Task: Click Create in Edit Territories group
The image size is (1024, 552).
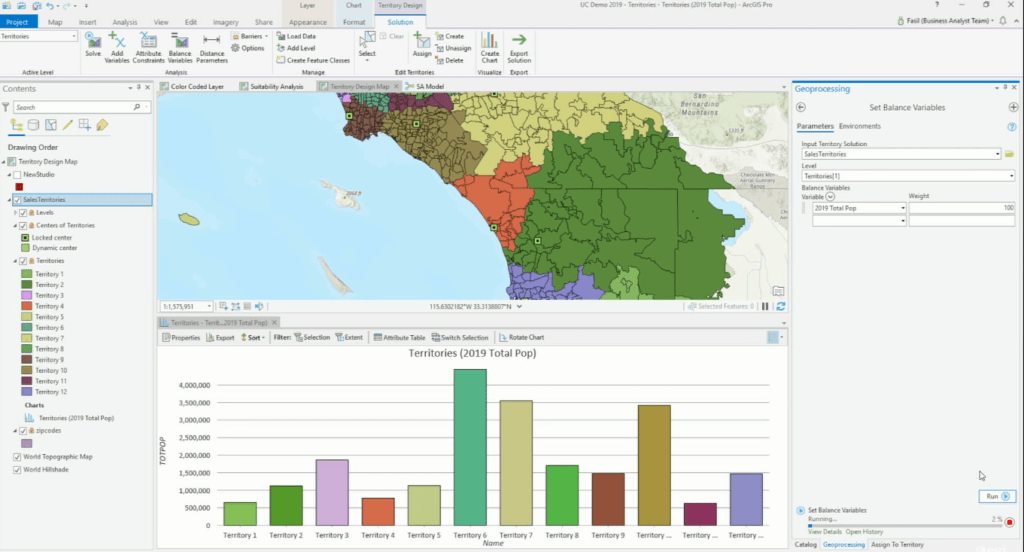Action: [450, 37]
